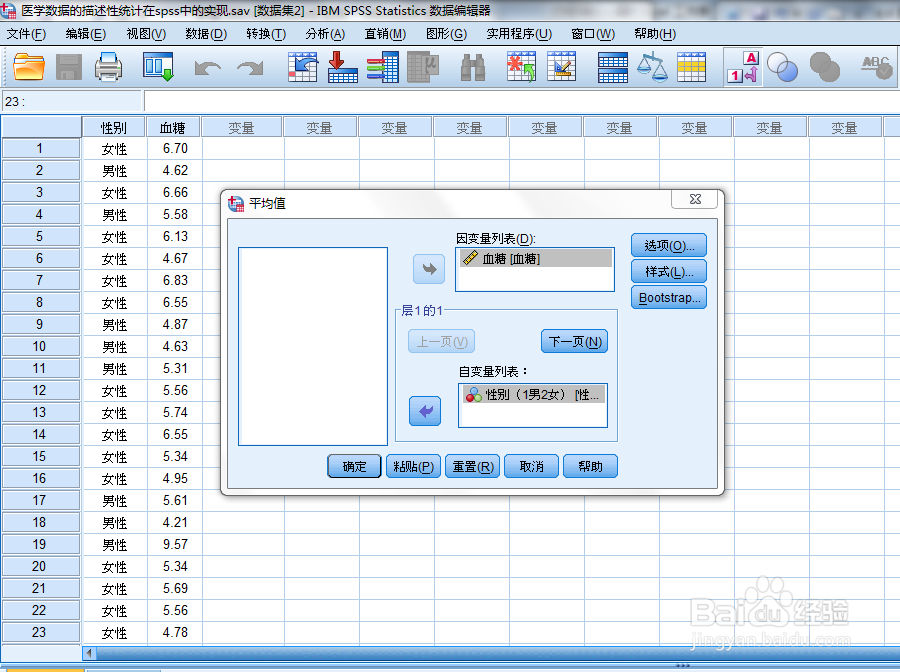Open data document folder icon
This screenshot has height=672, width=900.
click(29, 67)
